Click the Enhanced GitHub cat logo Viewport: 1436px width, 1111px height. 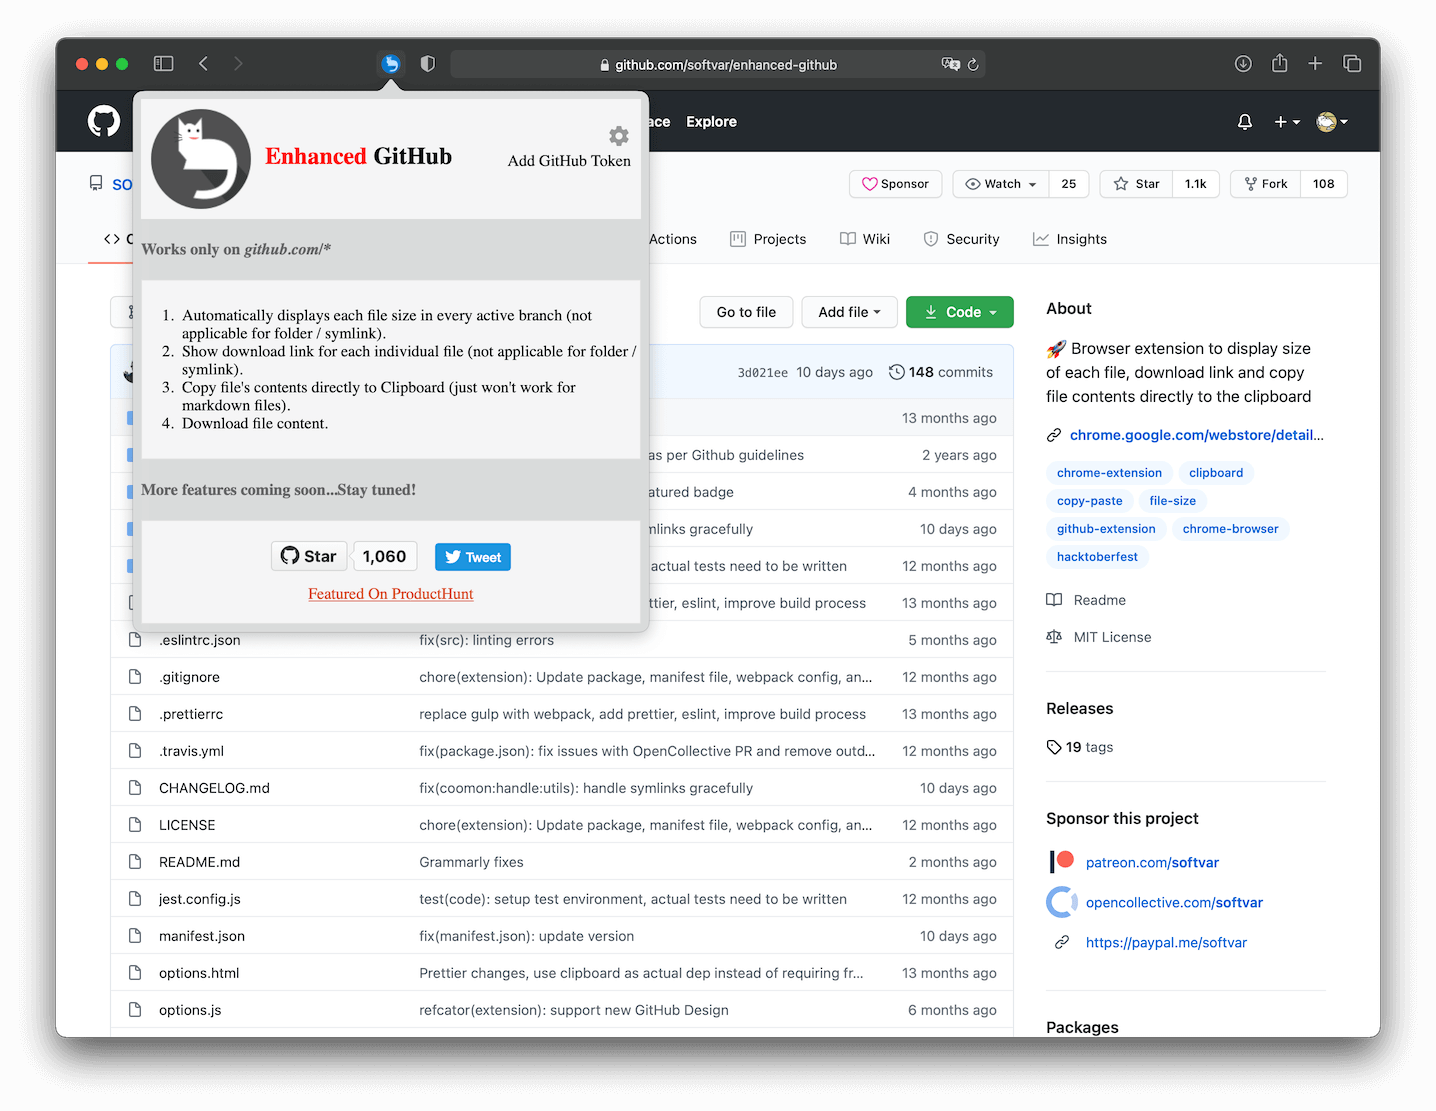pyautogui.click(x=201, y=159)
